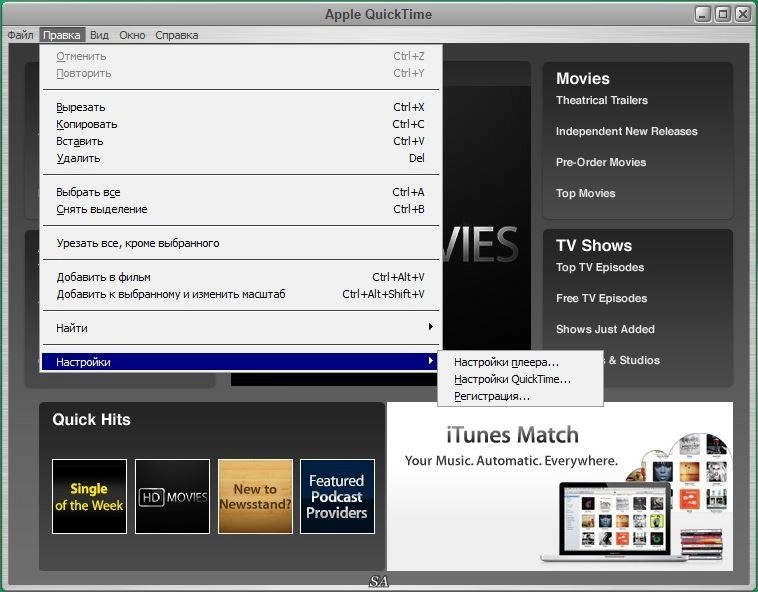Open Регистрация… from submenu
The width and height of the screenshot is (758, 592).
coord(520,396)
